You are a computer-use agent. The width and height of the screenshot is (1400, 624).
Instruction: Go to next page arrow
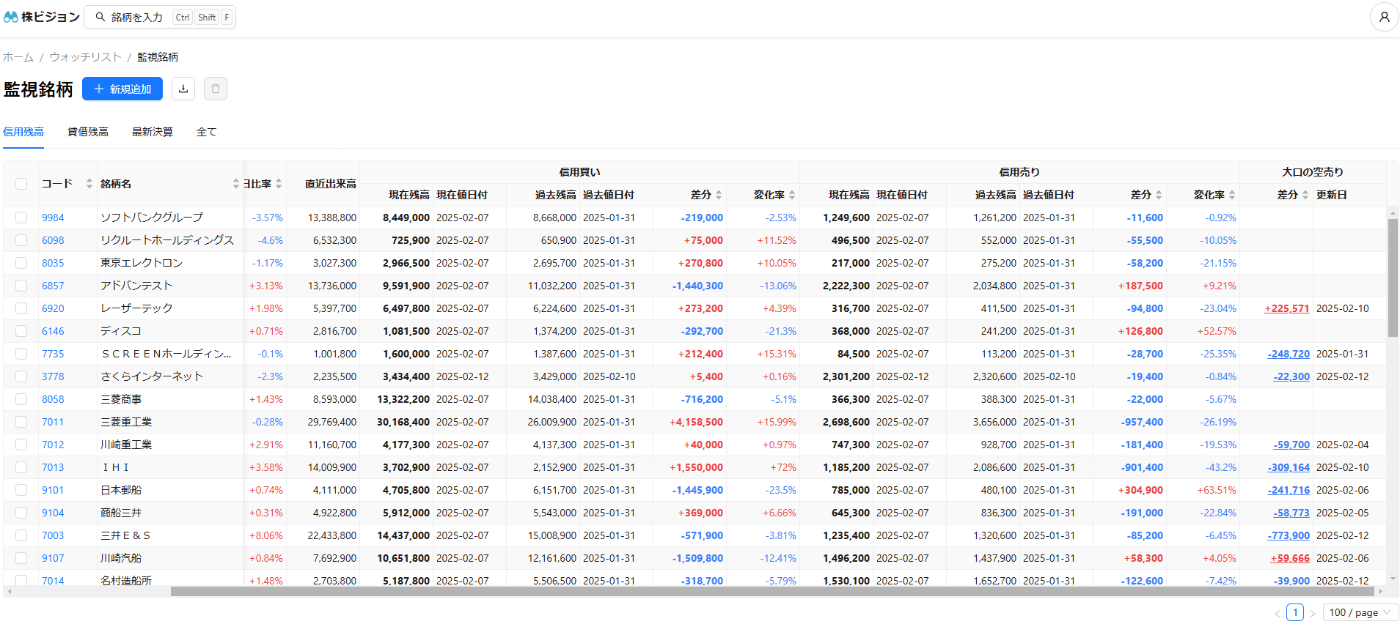click(1313, 613)
